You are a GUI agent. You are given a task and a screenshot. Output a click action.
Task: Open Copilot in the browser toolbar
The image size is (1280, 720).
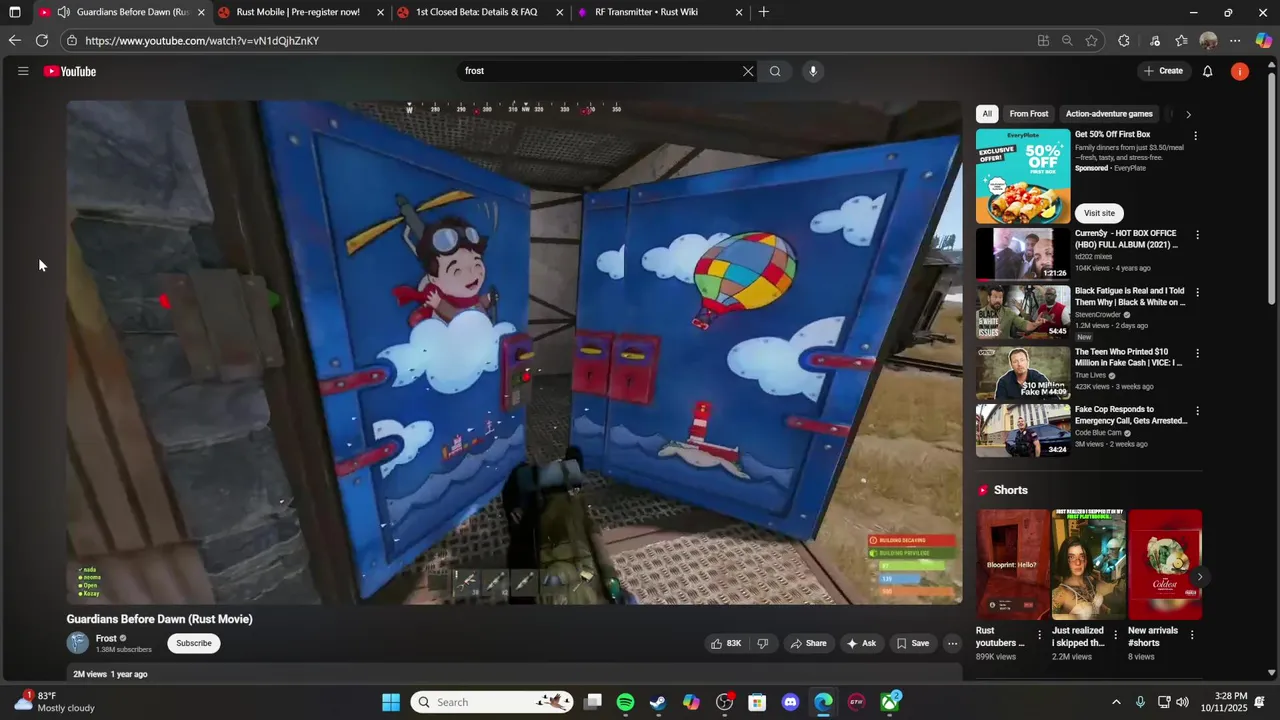(x=1263, y=40)
